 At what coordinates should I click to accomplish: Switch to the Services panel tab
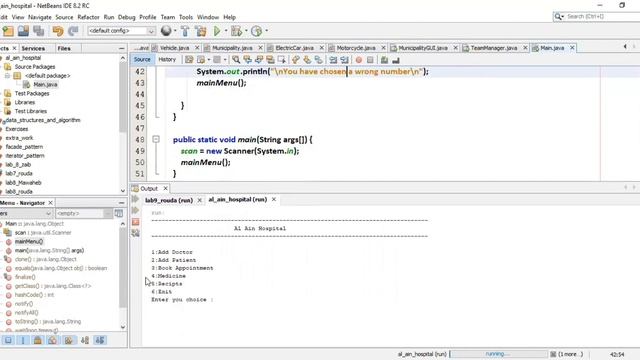point(33,48)
